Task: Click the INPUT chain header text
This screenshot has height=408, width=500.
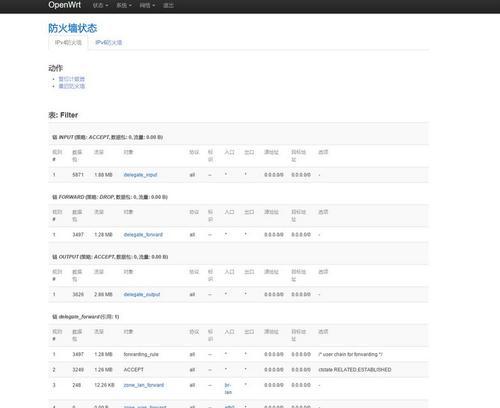Action: click(108, 137)
